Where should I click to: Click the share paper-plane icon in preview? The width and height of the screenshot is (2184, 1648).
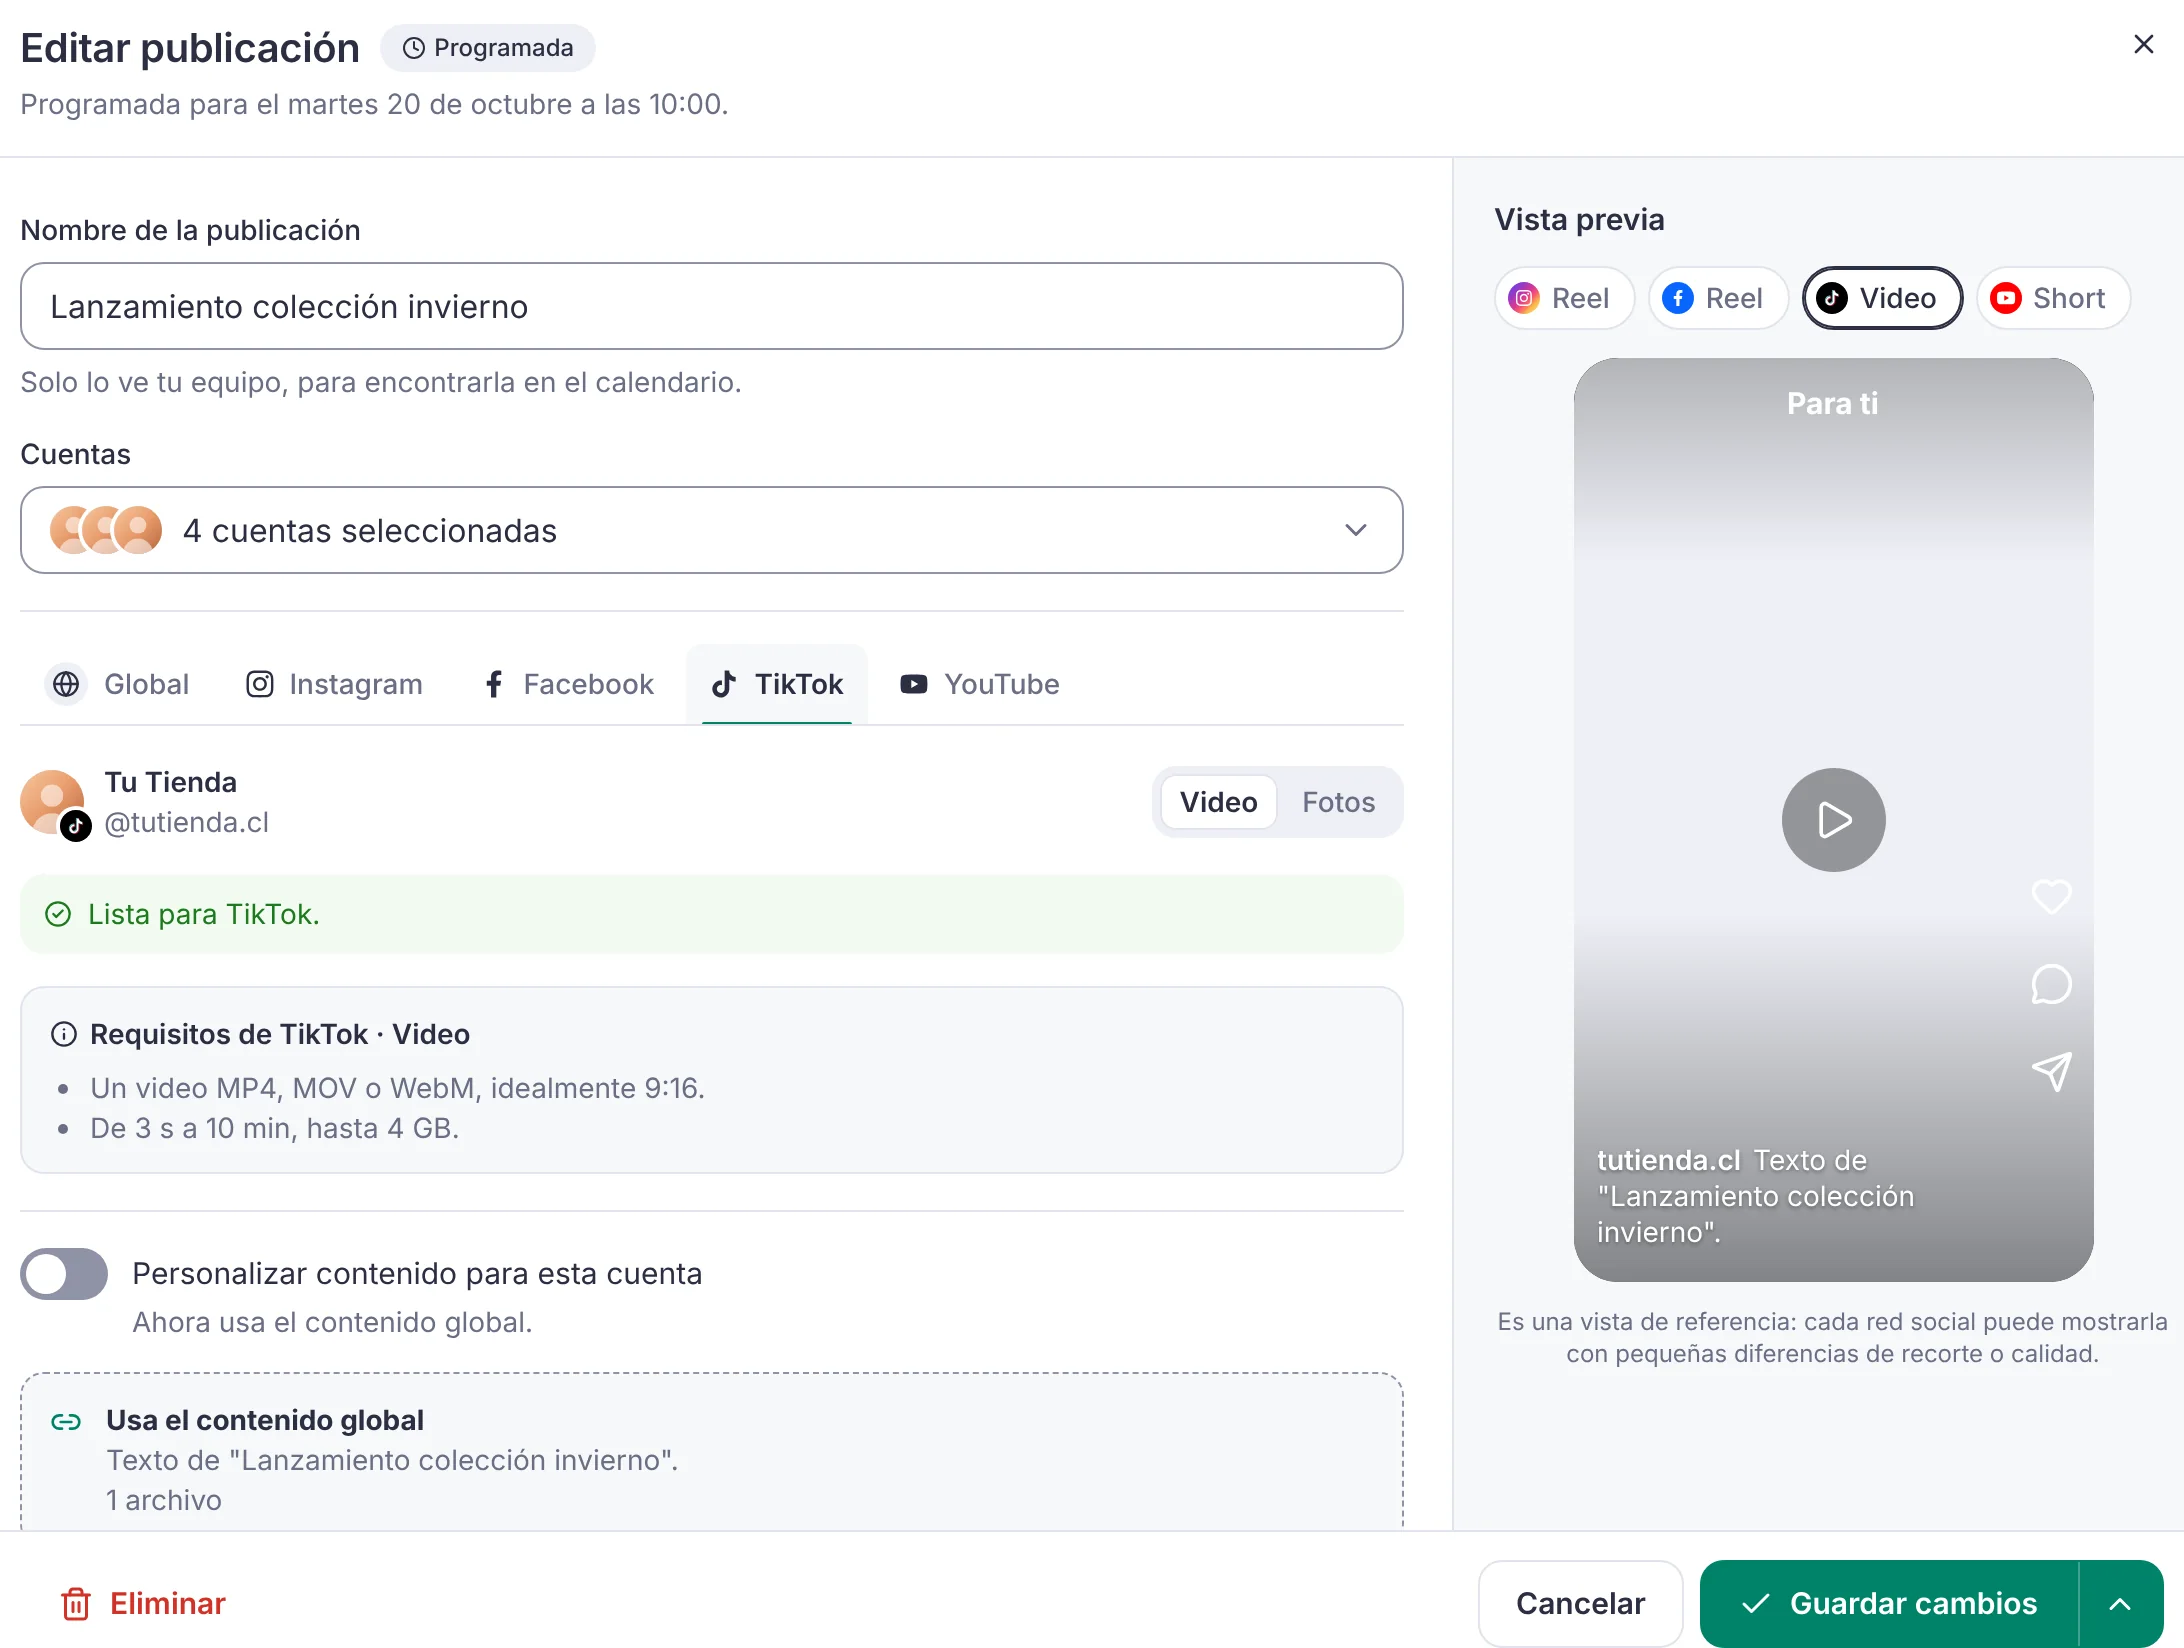tap(2051, 1072)
